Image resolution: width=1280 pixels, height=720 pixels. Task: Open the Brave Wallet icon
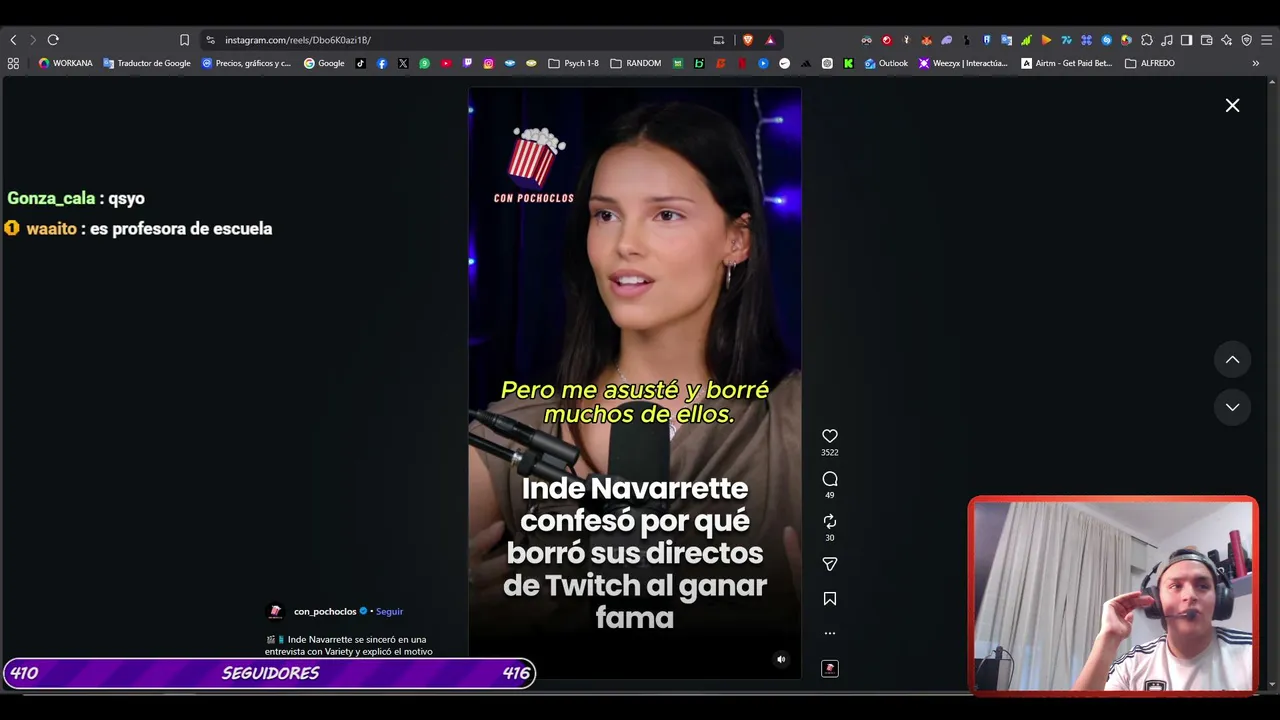click(1206, 40)
